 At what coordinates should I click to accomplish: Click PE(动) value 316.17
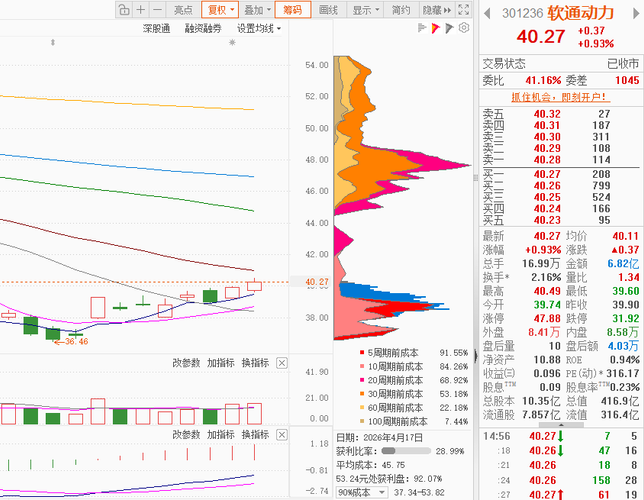pos(623,373)
